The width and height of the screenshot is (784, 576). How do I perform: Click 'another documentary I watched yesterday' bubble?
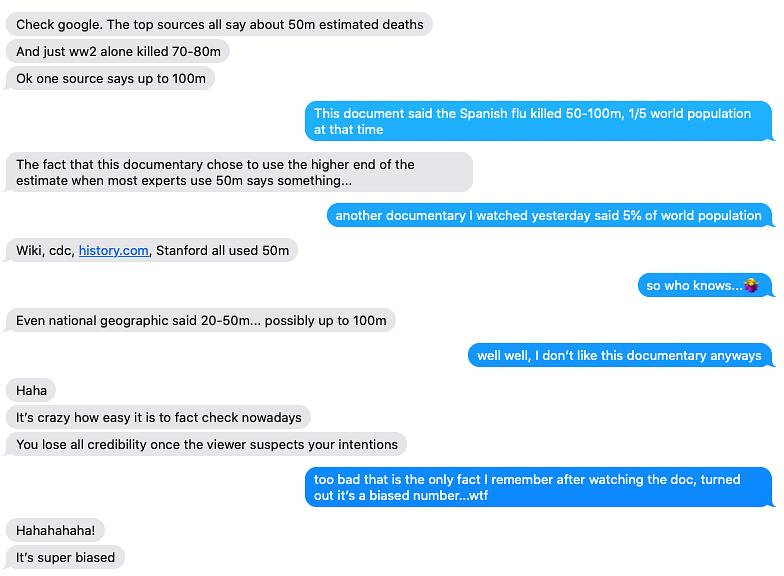(x=550, y=216)
